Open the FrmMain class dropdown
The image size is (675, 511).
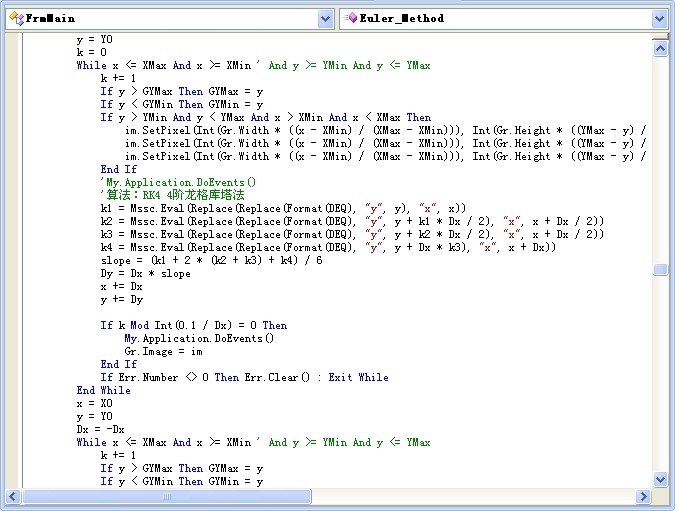326,19
